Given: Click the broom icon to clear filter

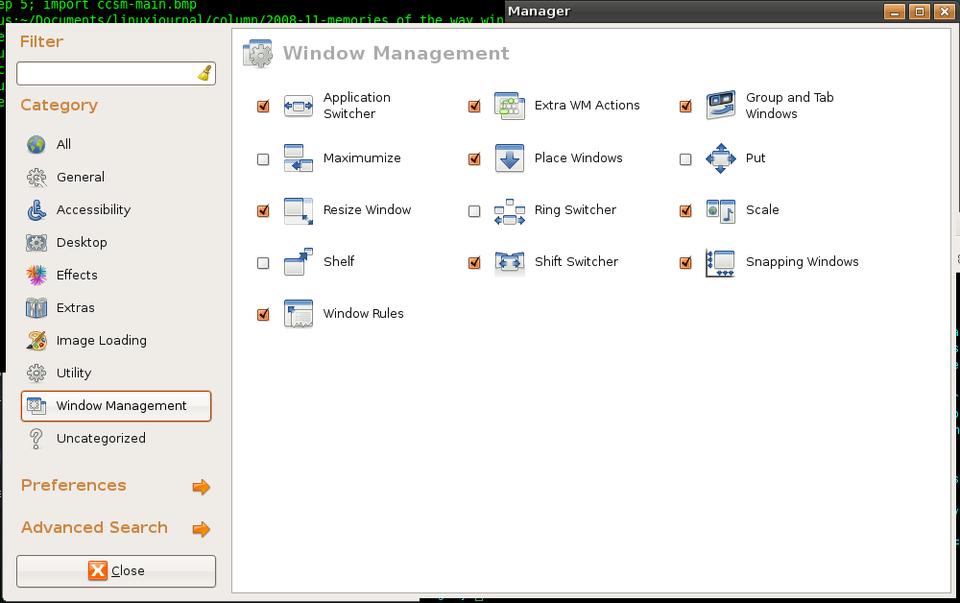Looking at the screenshot, I should [204, 74].
